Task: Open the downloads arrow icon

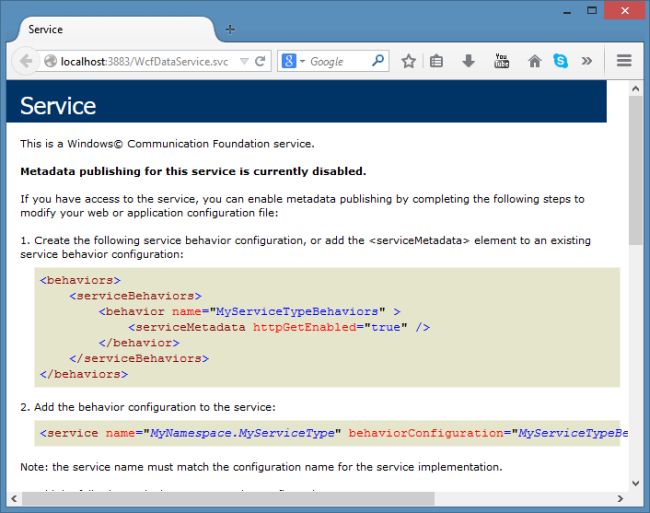Action: [467, 61]
